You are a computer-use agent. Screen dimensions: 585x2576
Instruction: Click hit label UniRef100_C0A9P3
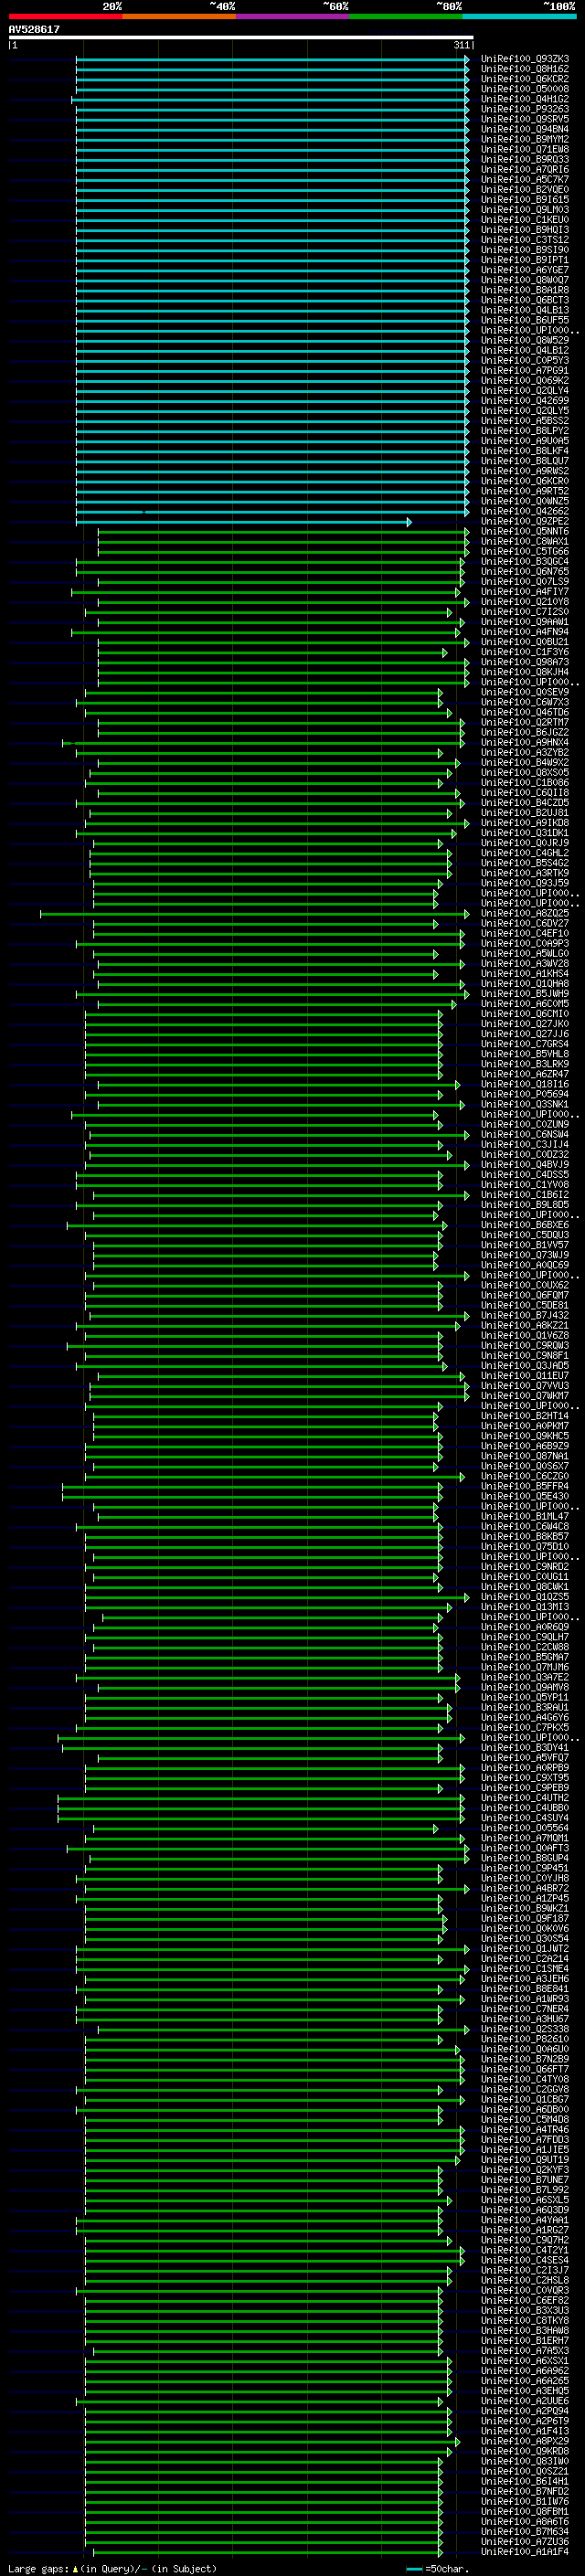coord(525,944)
